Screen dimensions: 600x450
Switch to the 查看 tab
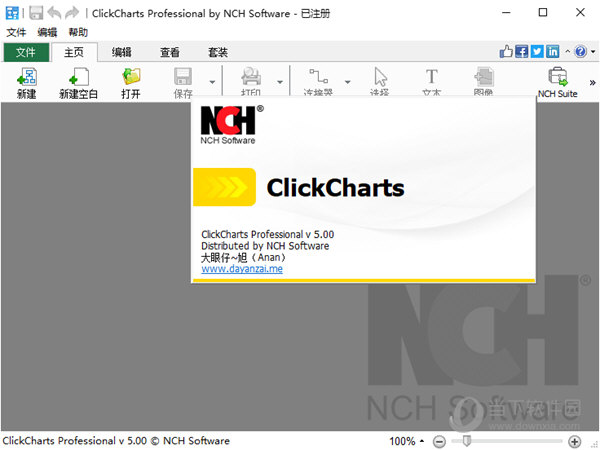(x=170, y=52)
